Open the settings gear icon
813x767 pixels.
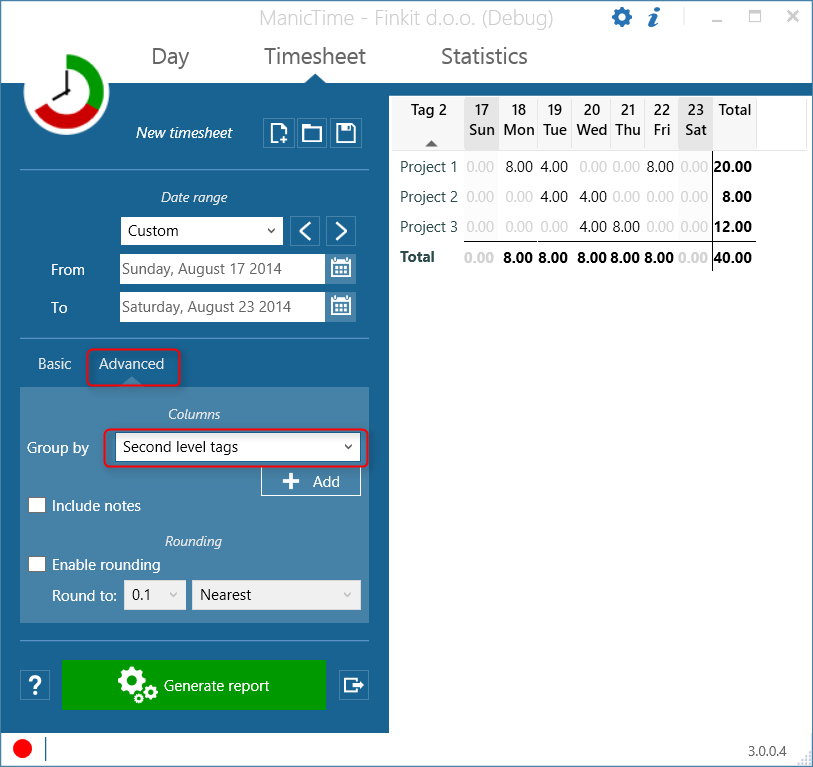(622, 18)
